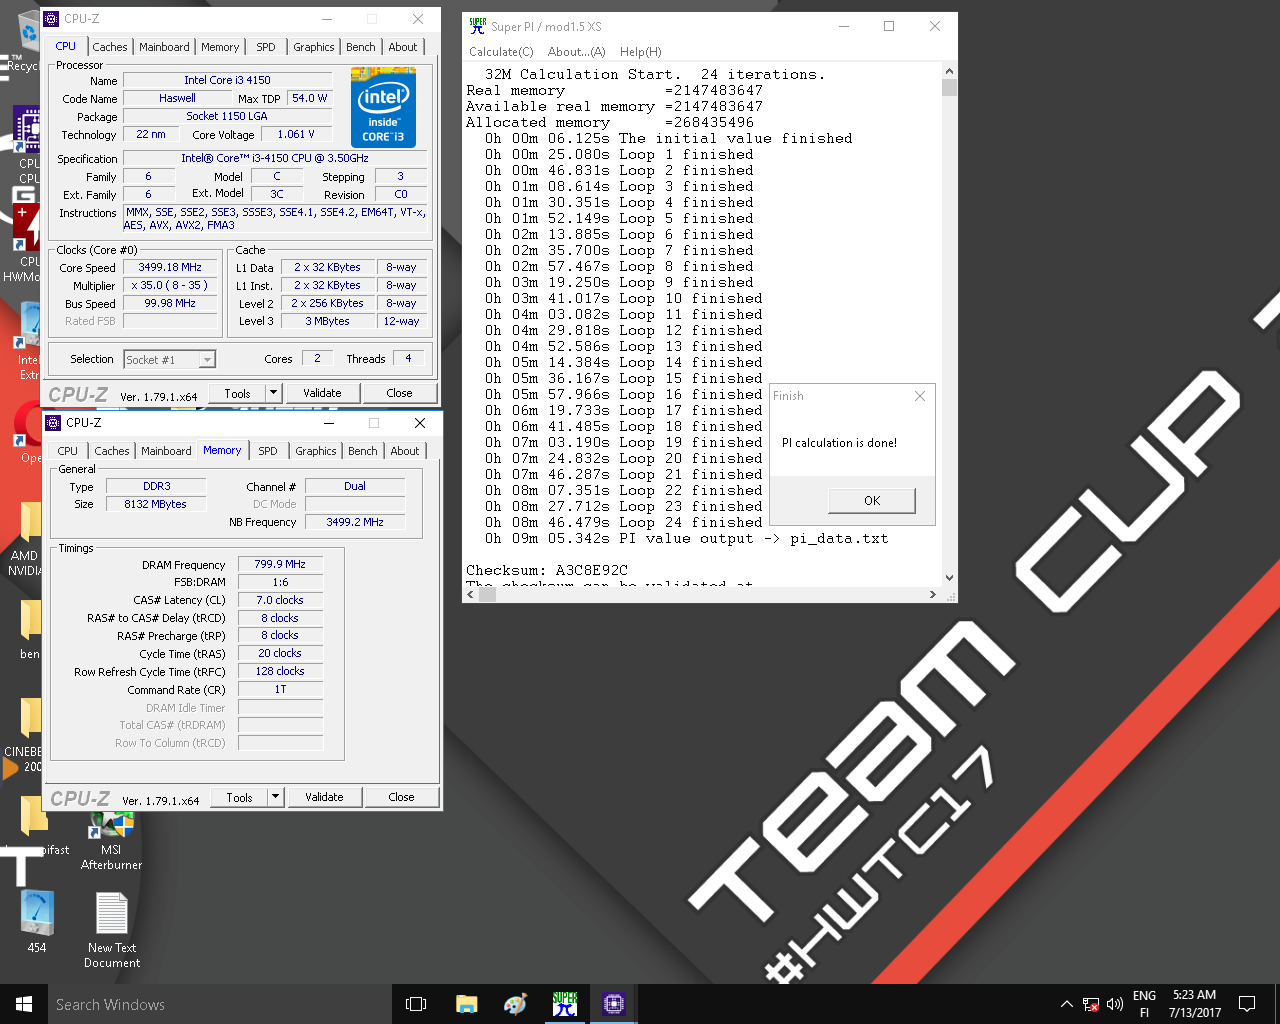Click the NB Frequency value 3499.2 MHz
This screenshot has width=1280, height=1024.
tap(355, 522)
